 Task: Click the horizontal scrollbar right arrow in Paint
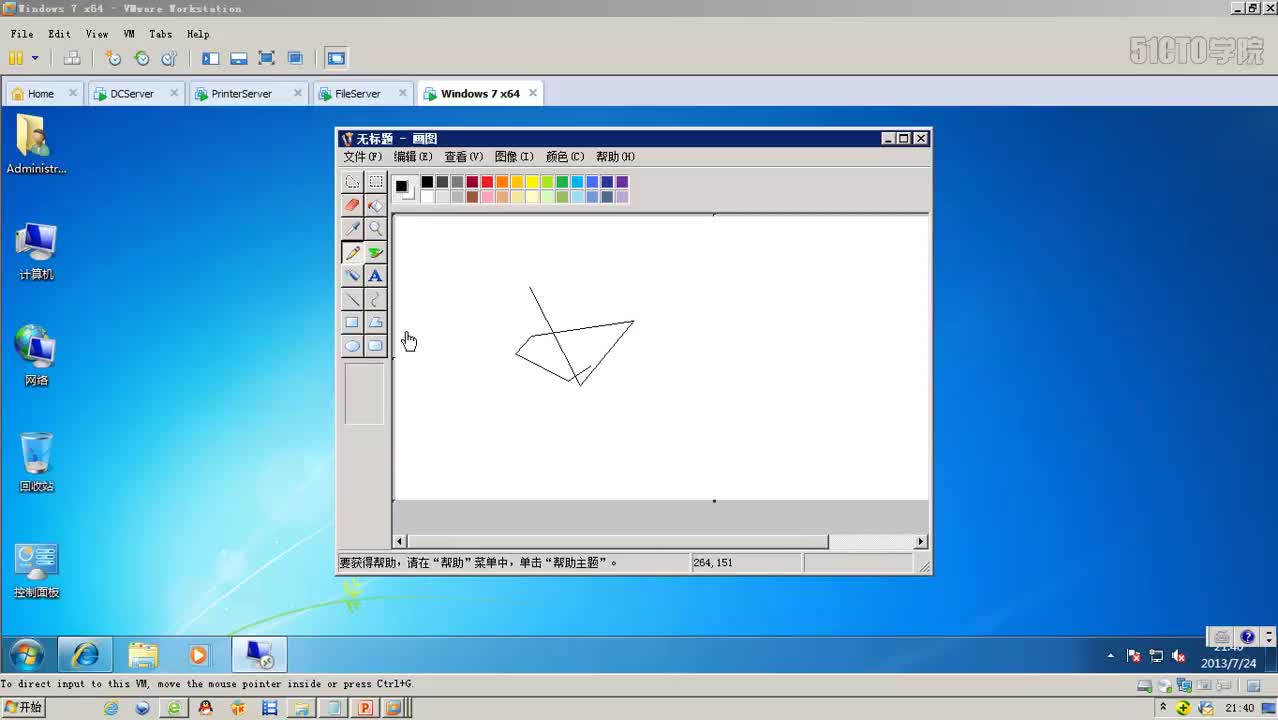[921, 541]
